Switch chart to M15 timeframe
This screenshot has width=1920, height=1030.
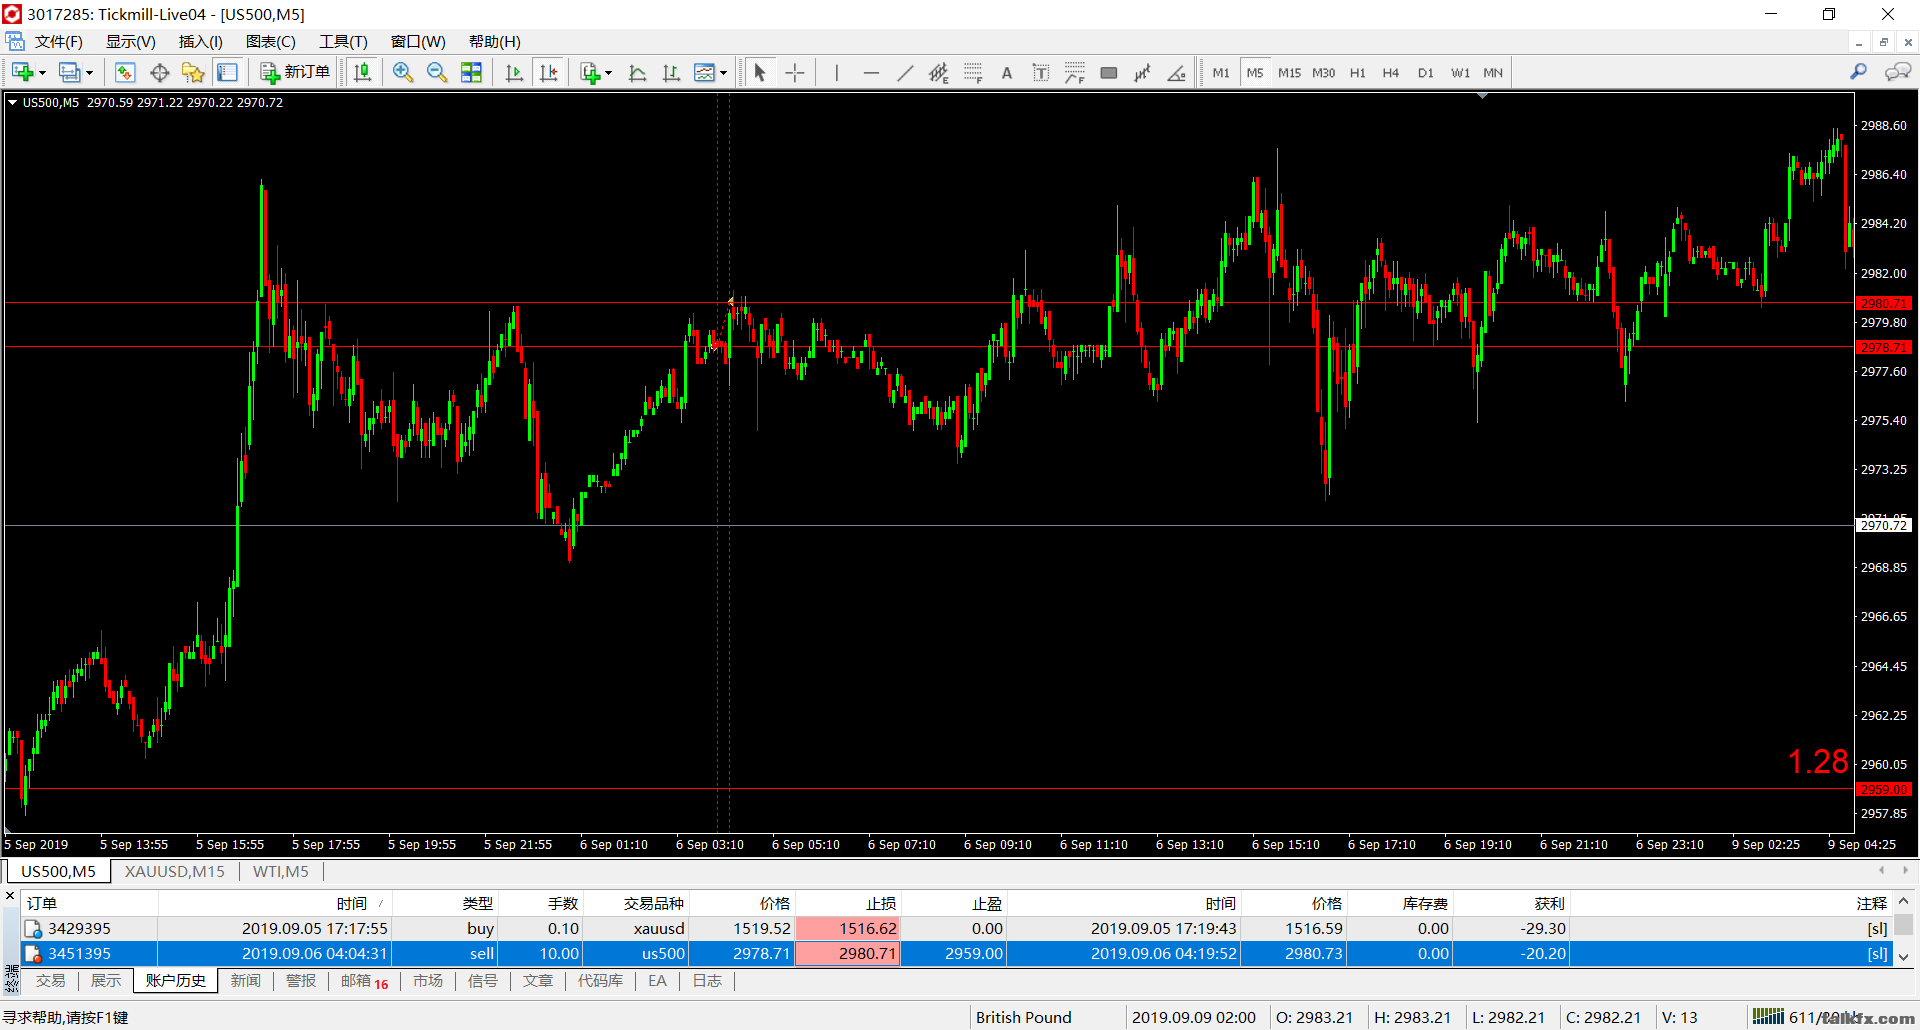pos(1289,72)
